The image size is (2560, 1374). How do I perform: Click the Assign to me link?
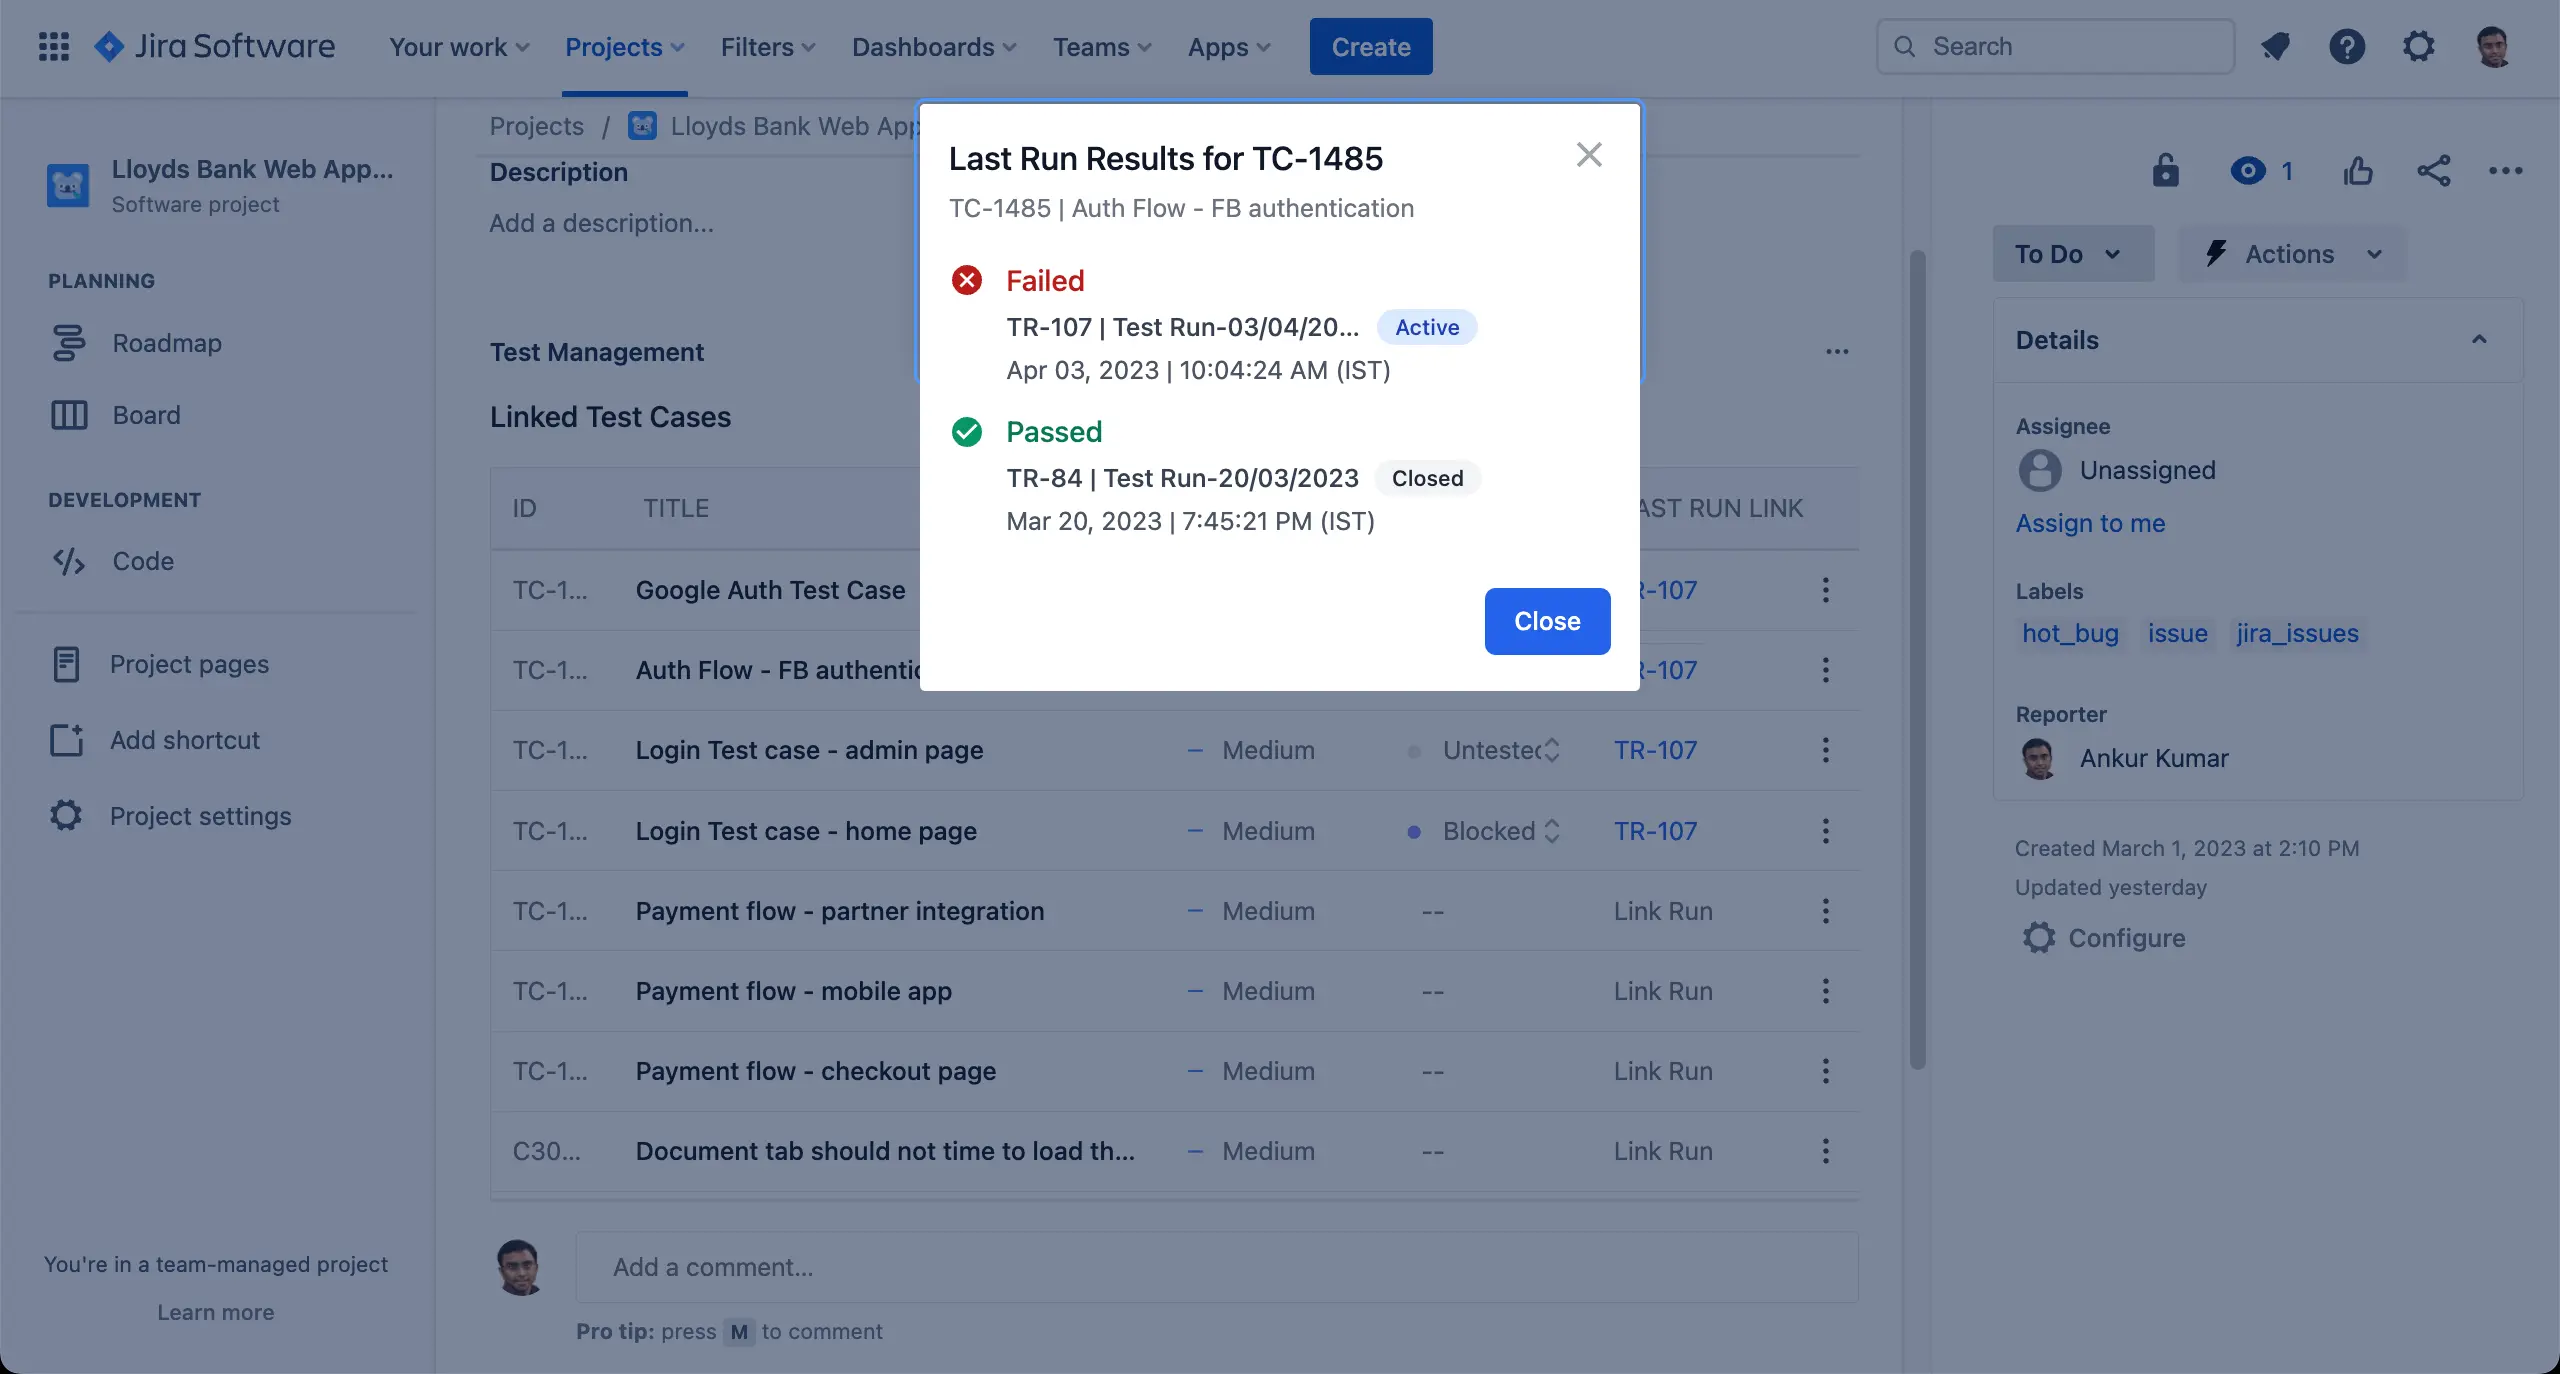coord(2090,523)
